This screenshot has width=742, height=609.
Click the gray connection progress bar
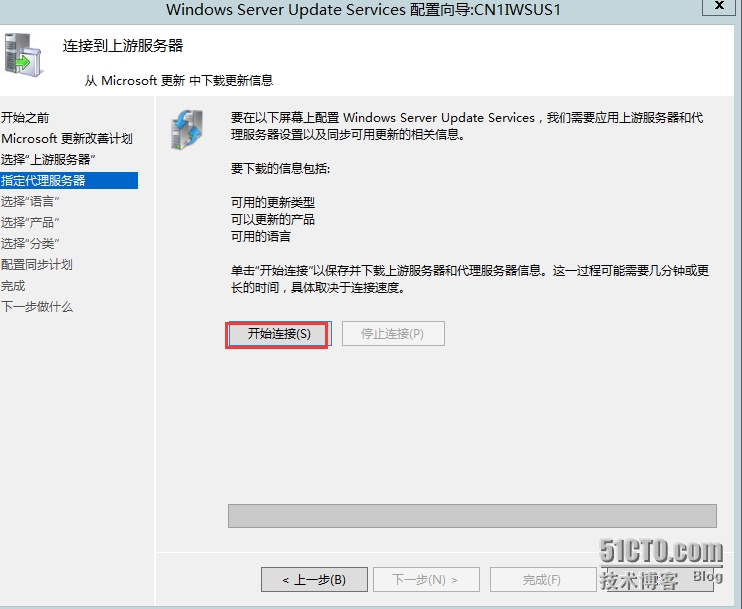[472, 516]
